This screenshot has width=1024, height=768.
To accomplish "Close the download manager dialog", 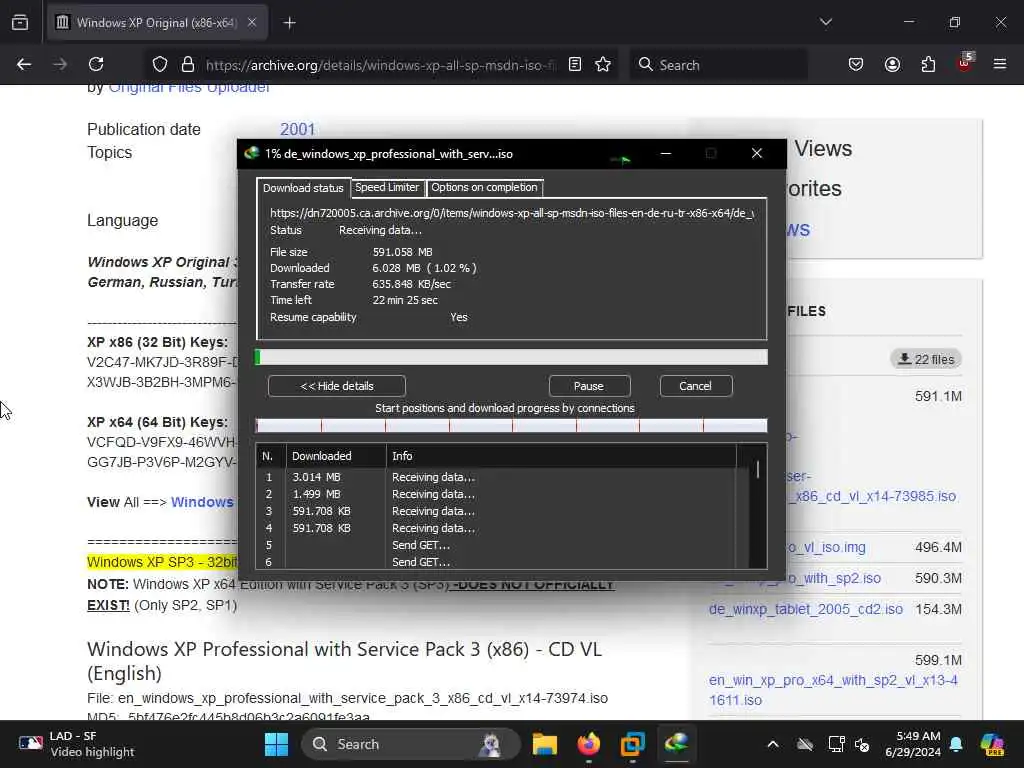I will (757, 153).
